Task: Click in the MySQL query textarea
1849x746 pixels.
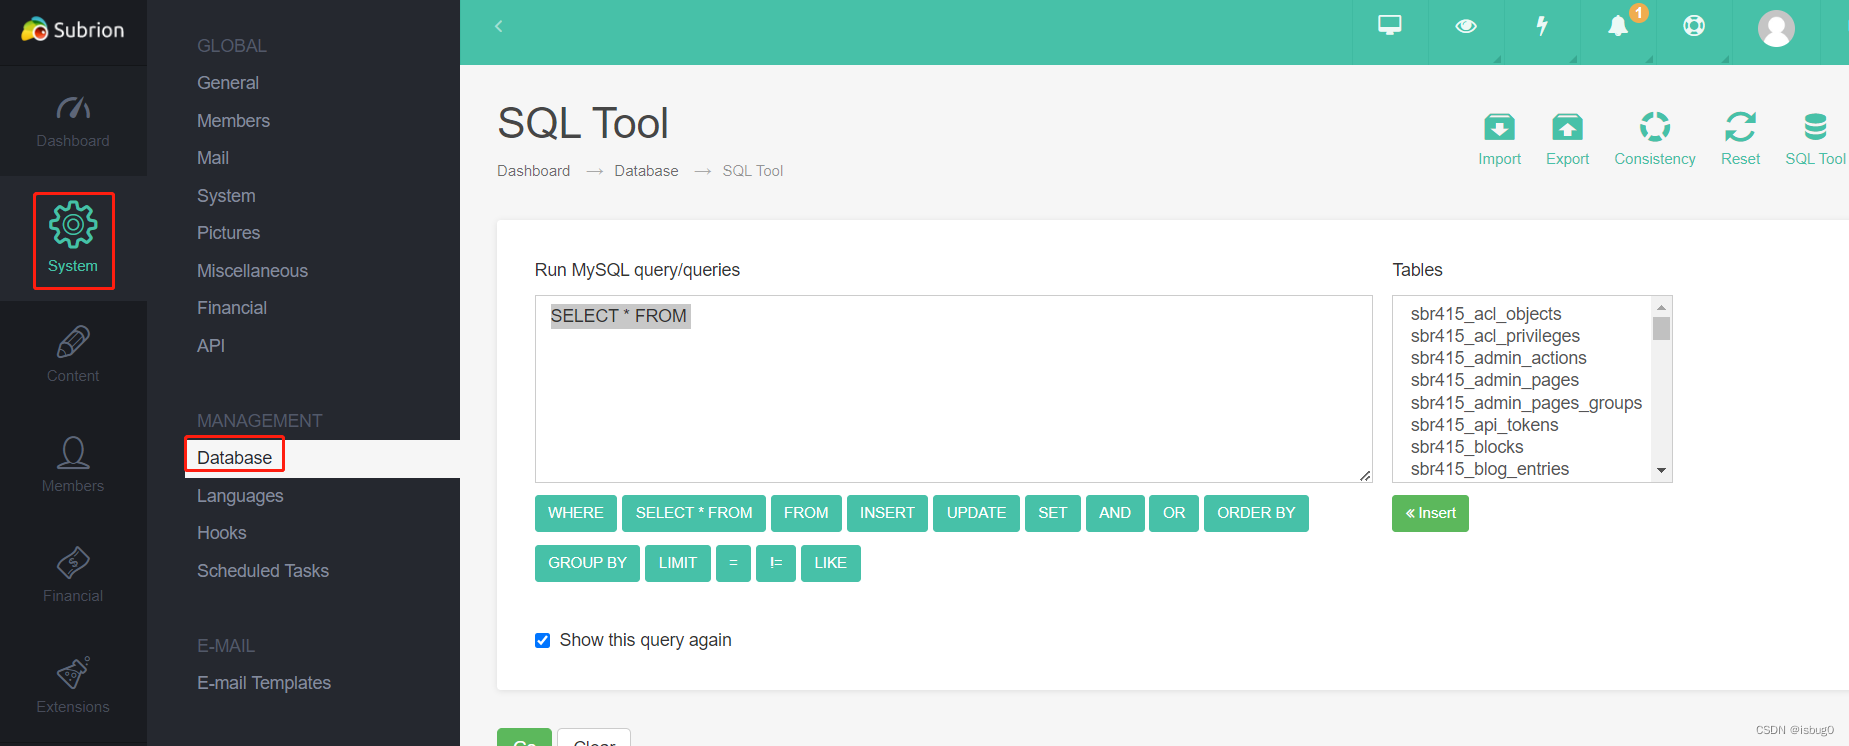Action: tap(953, 388)
